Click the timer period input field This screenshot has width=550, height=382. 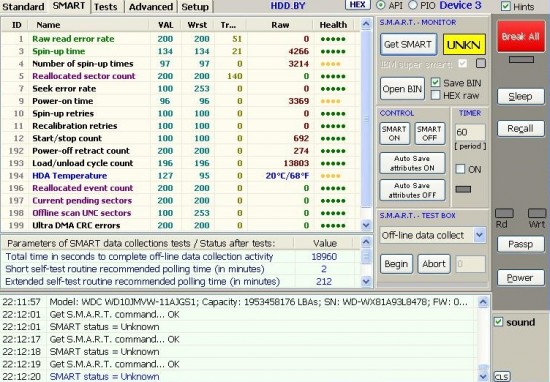tap(470, 132)
